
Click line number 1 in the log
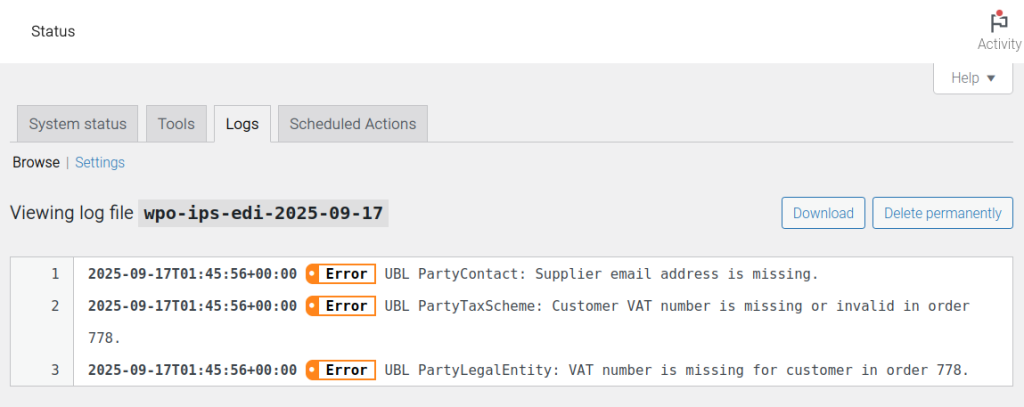pos(55,274)
